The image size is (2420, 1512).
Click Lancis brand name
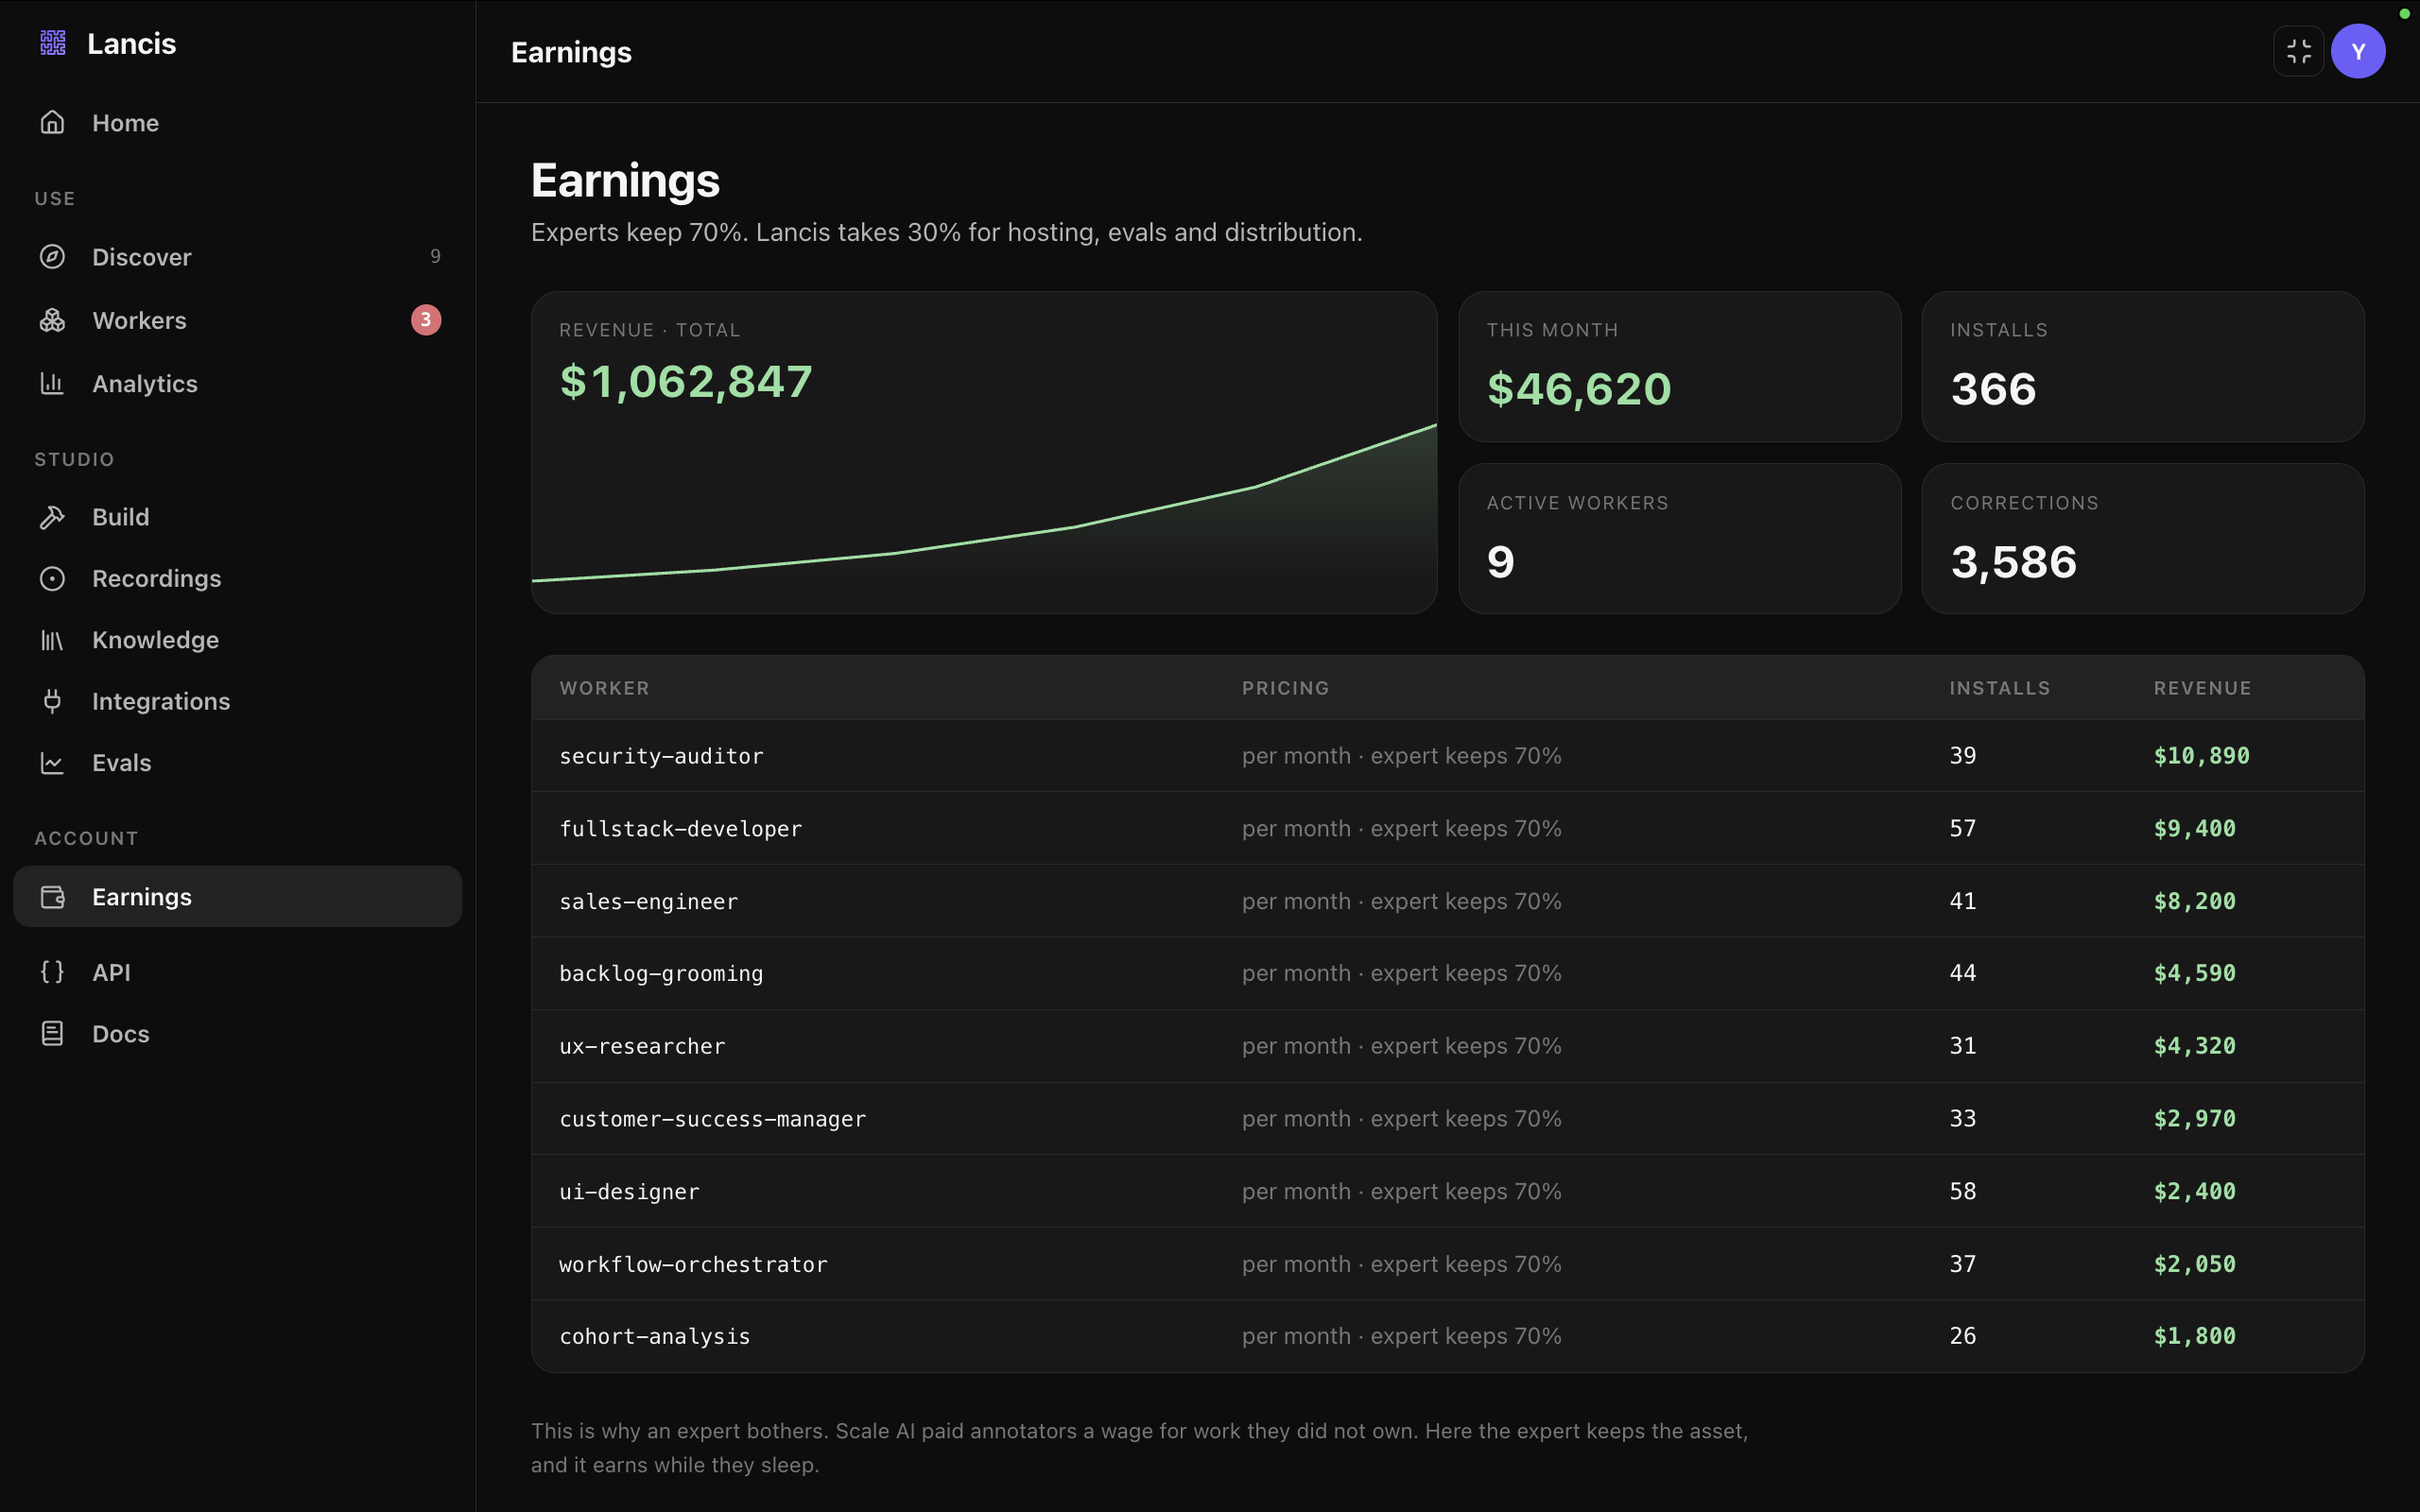132,44
